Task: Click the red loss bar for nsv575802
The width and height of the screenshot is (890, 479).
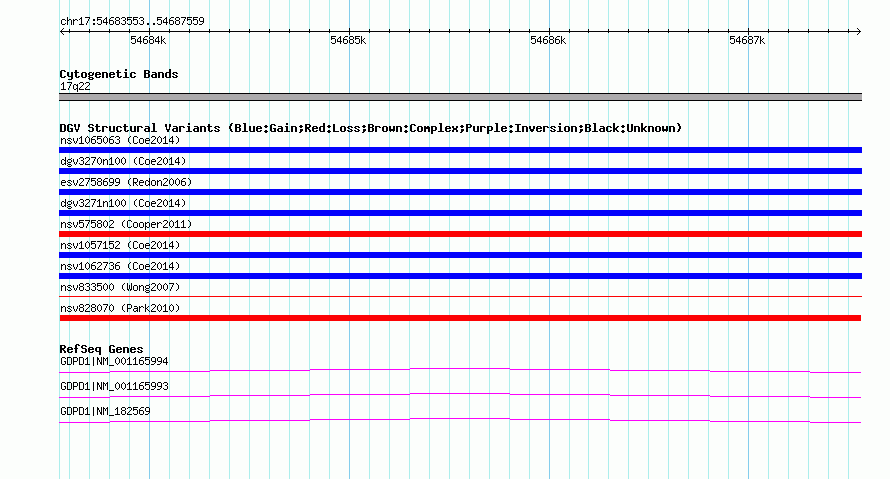Action: pyautogui.click(x=460, y=234)
